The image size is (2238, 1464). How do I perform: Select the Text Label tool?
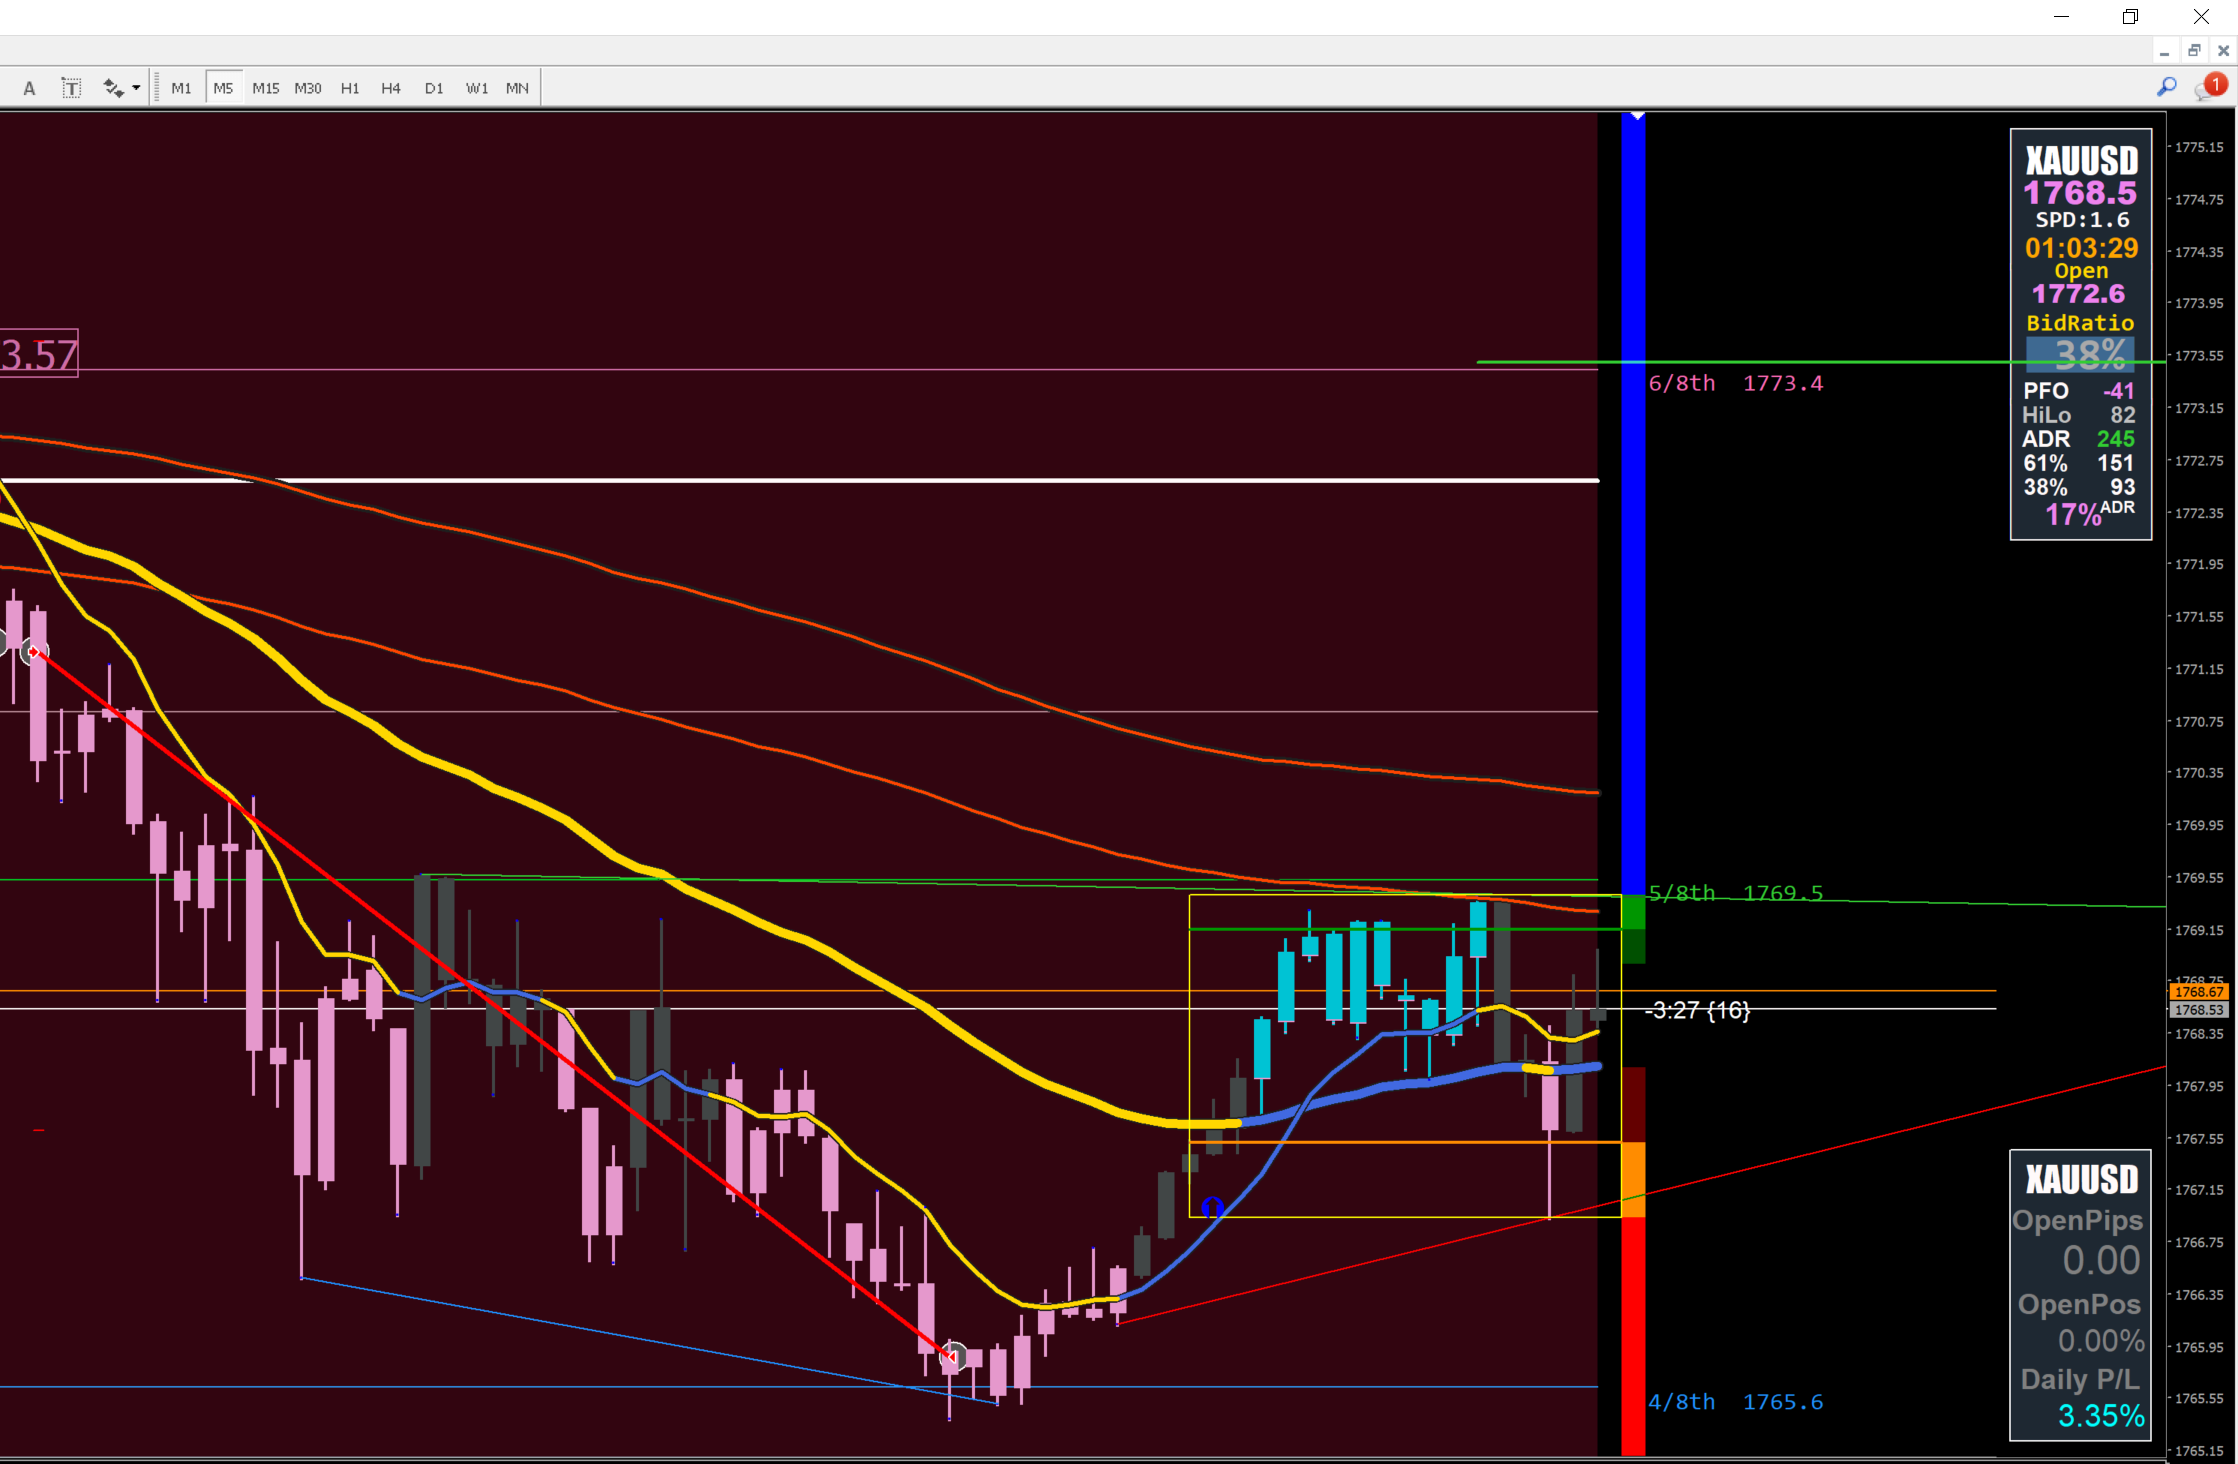point(71,88)
